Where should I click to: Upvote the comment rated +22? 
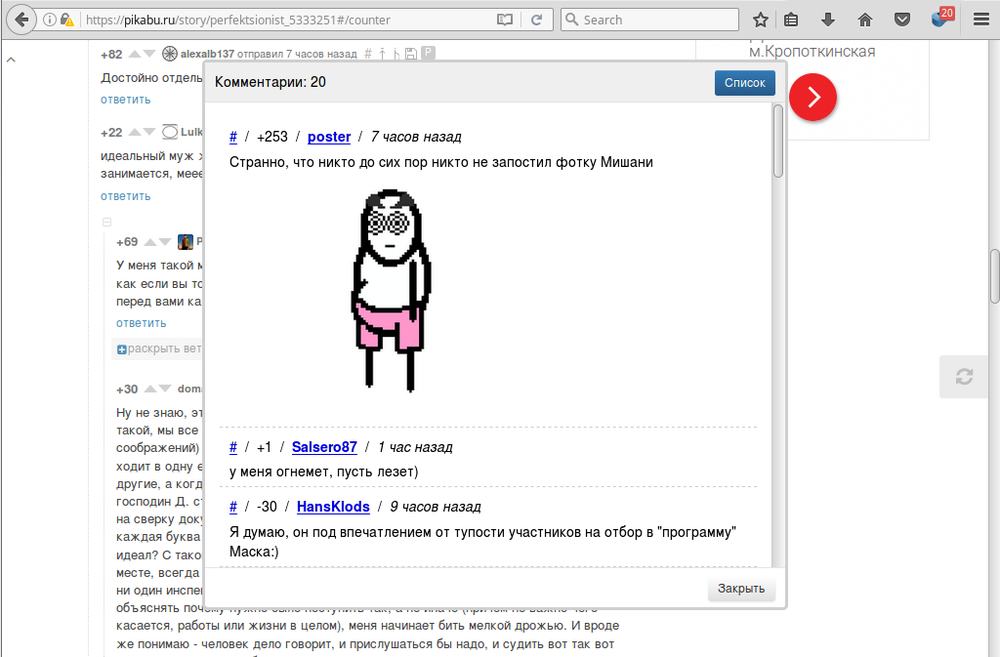(135, 132)
